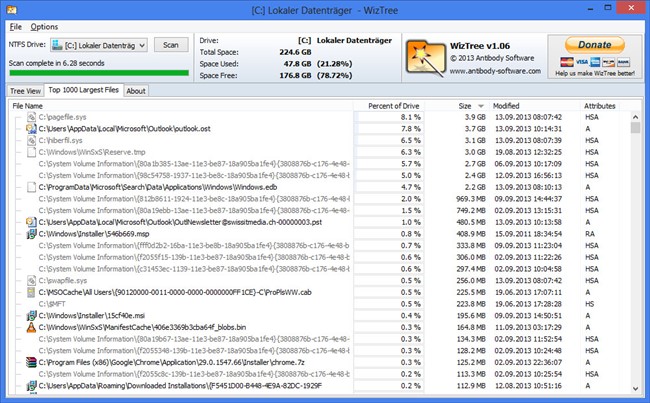Sort by the Attributes column header
This screenshot has height=403, width=650.
click(599, 106)
